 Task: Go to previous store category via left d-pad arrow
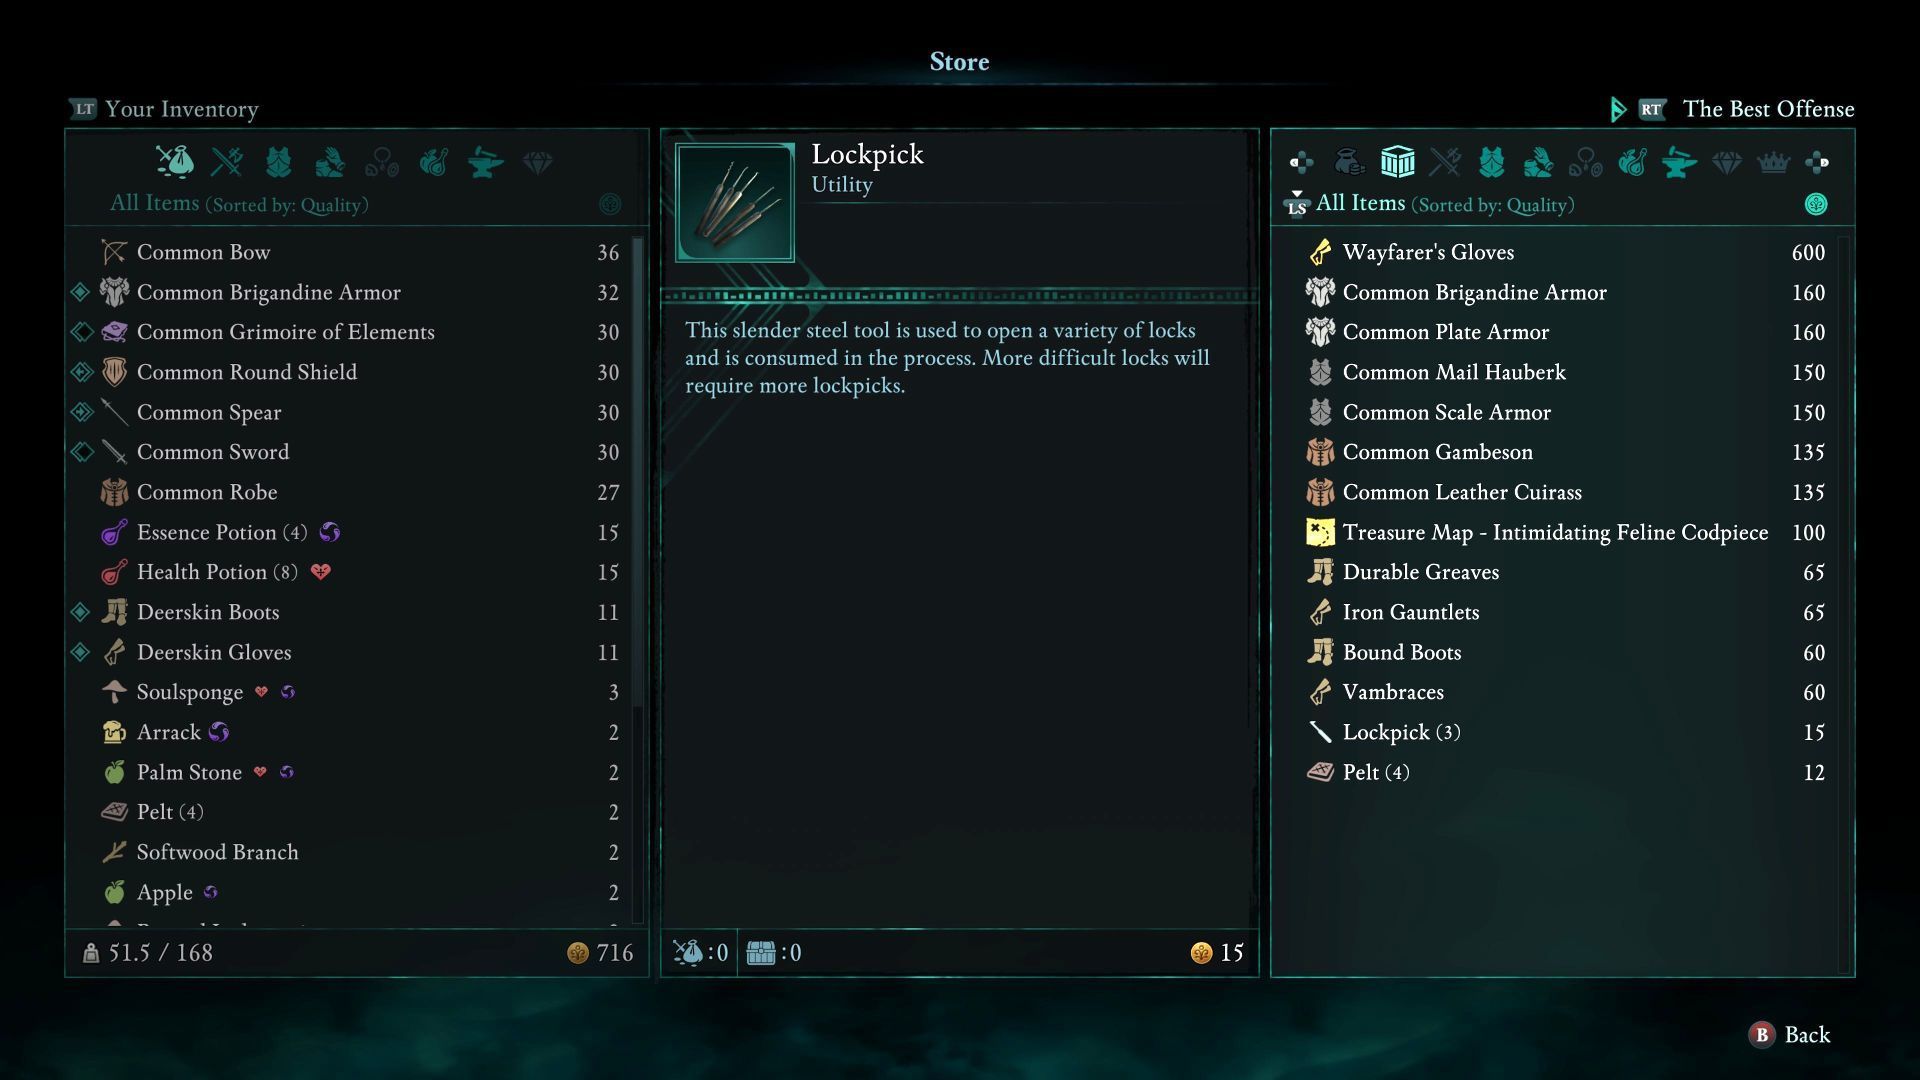1301,161
